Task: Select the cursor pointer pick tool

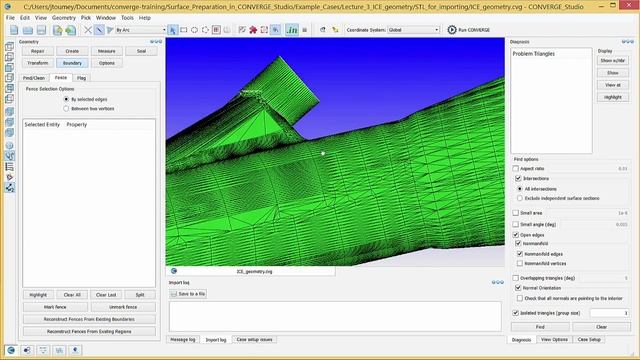Action: tap(173, 30)
